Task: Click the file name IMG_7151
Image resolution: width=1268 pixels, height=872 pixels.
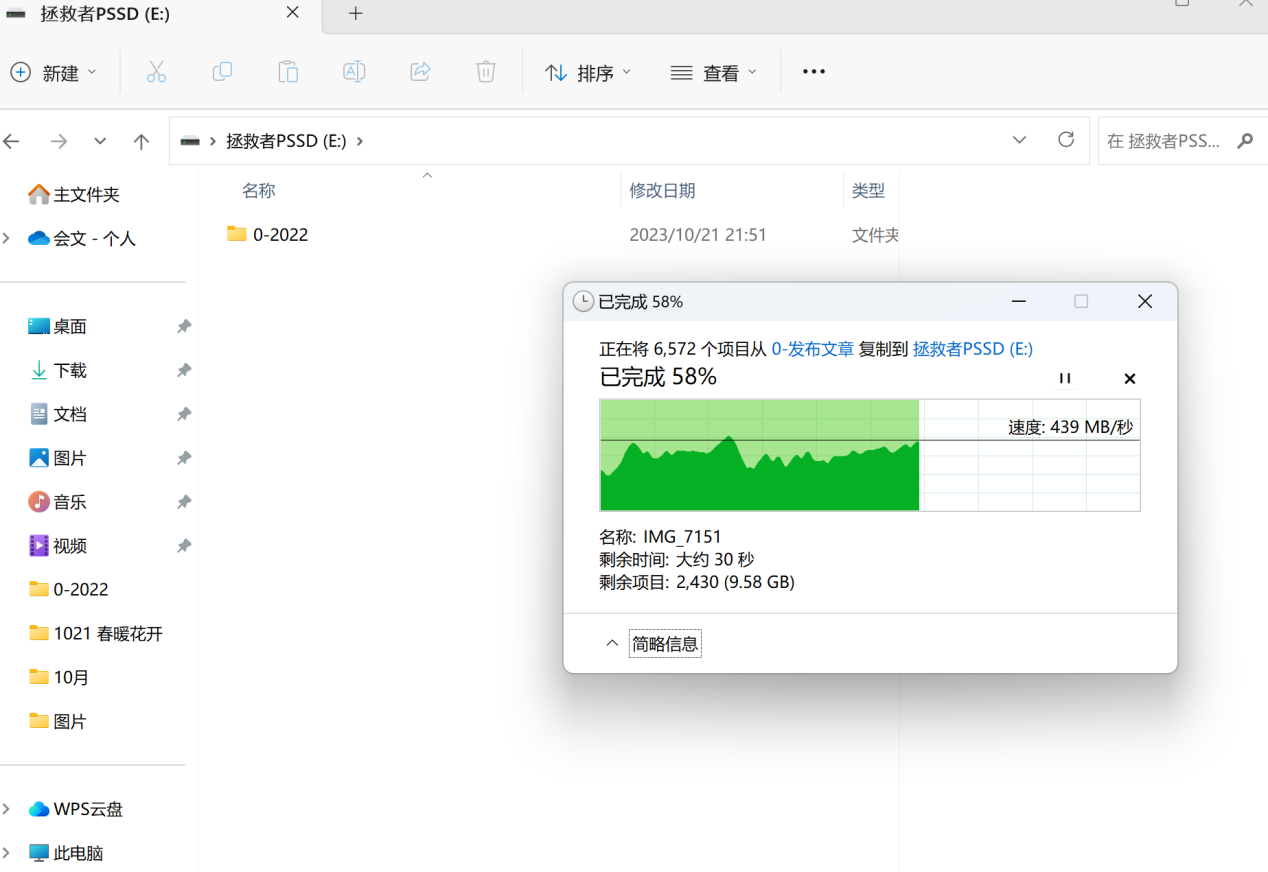Action: pos(682,537)
